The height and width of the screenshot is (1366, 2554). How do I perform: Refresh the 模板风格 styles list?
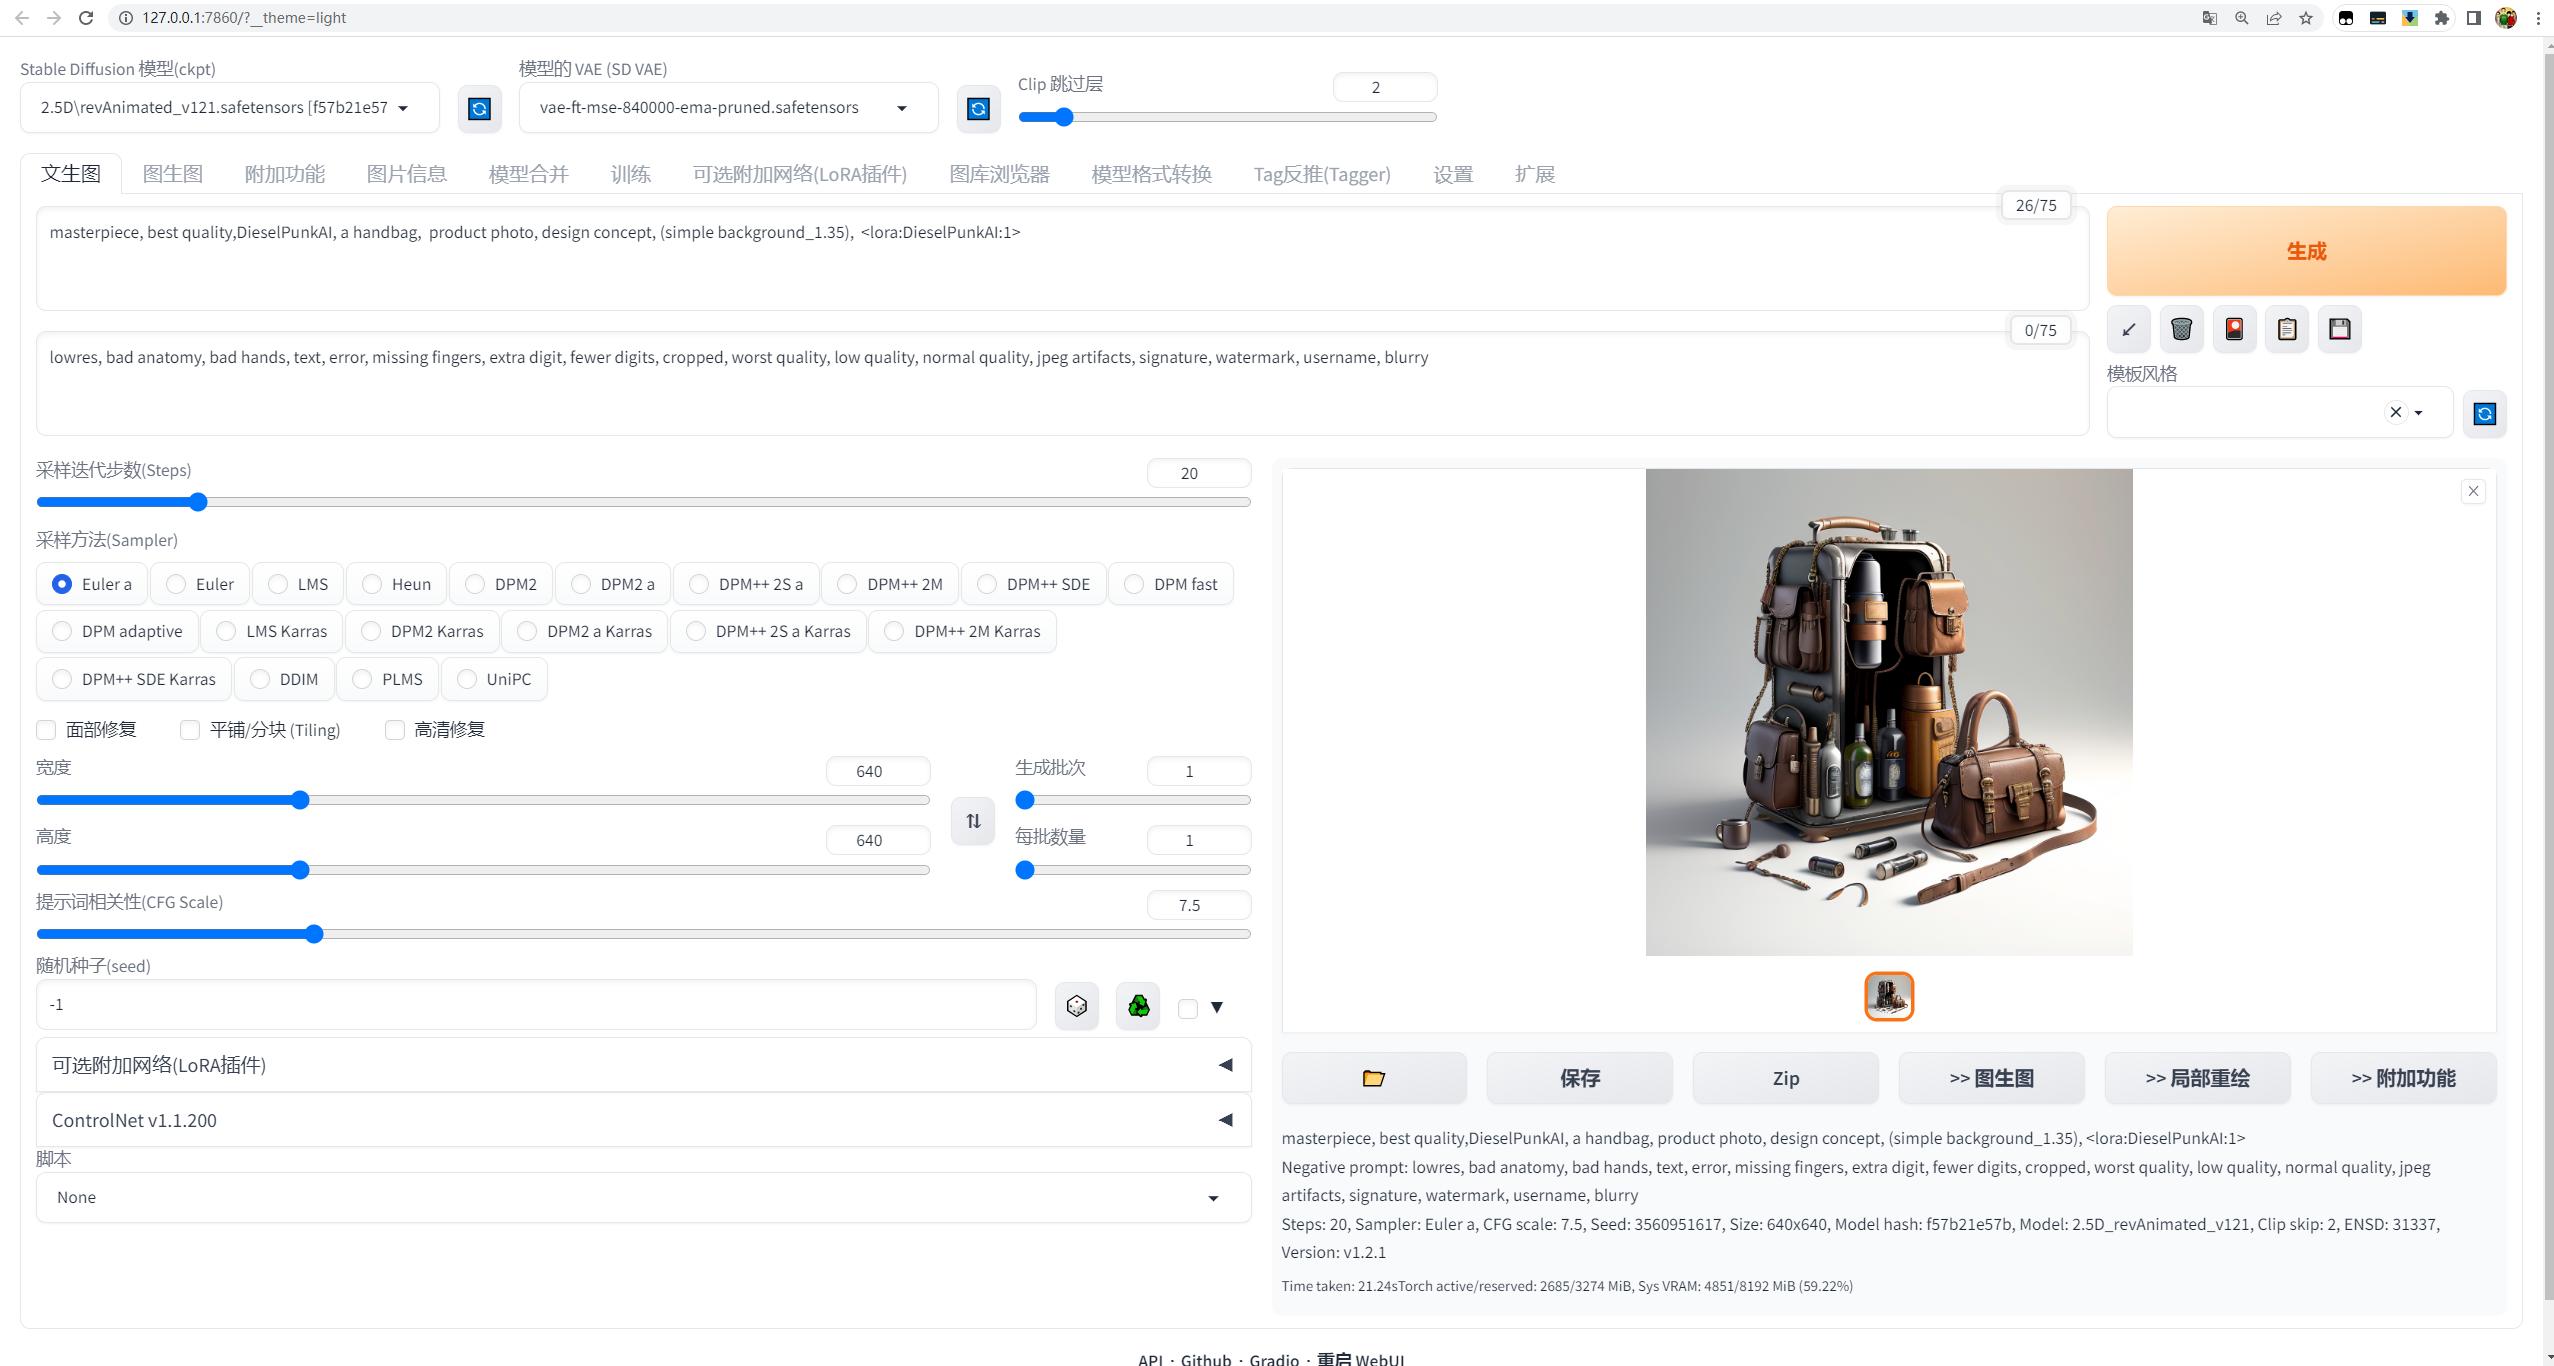pos(2485,413)
